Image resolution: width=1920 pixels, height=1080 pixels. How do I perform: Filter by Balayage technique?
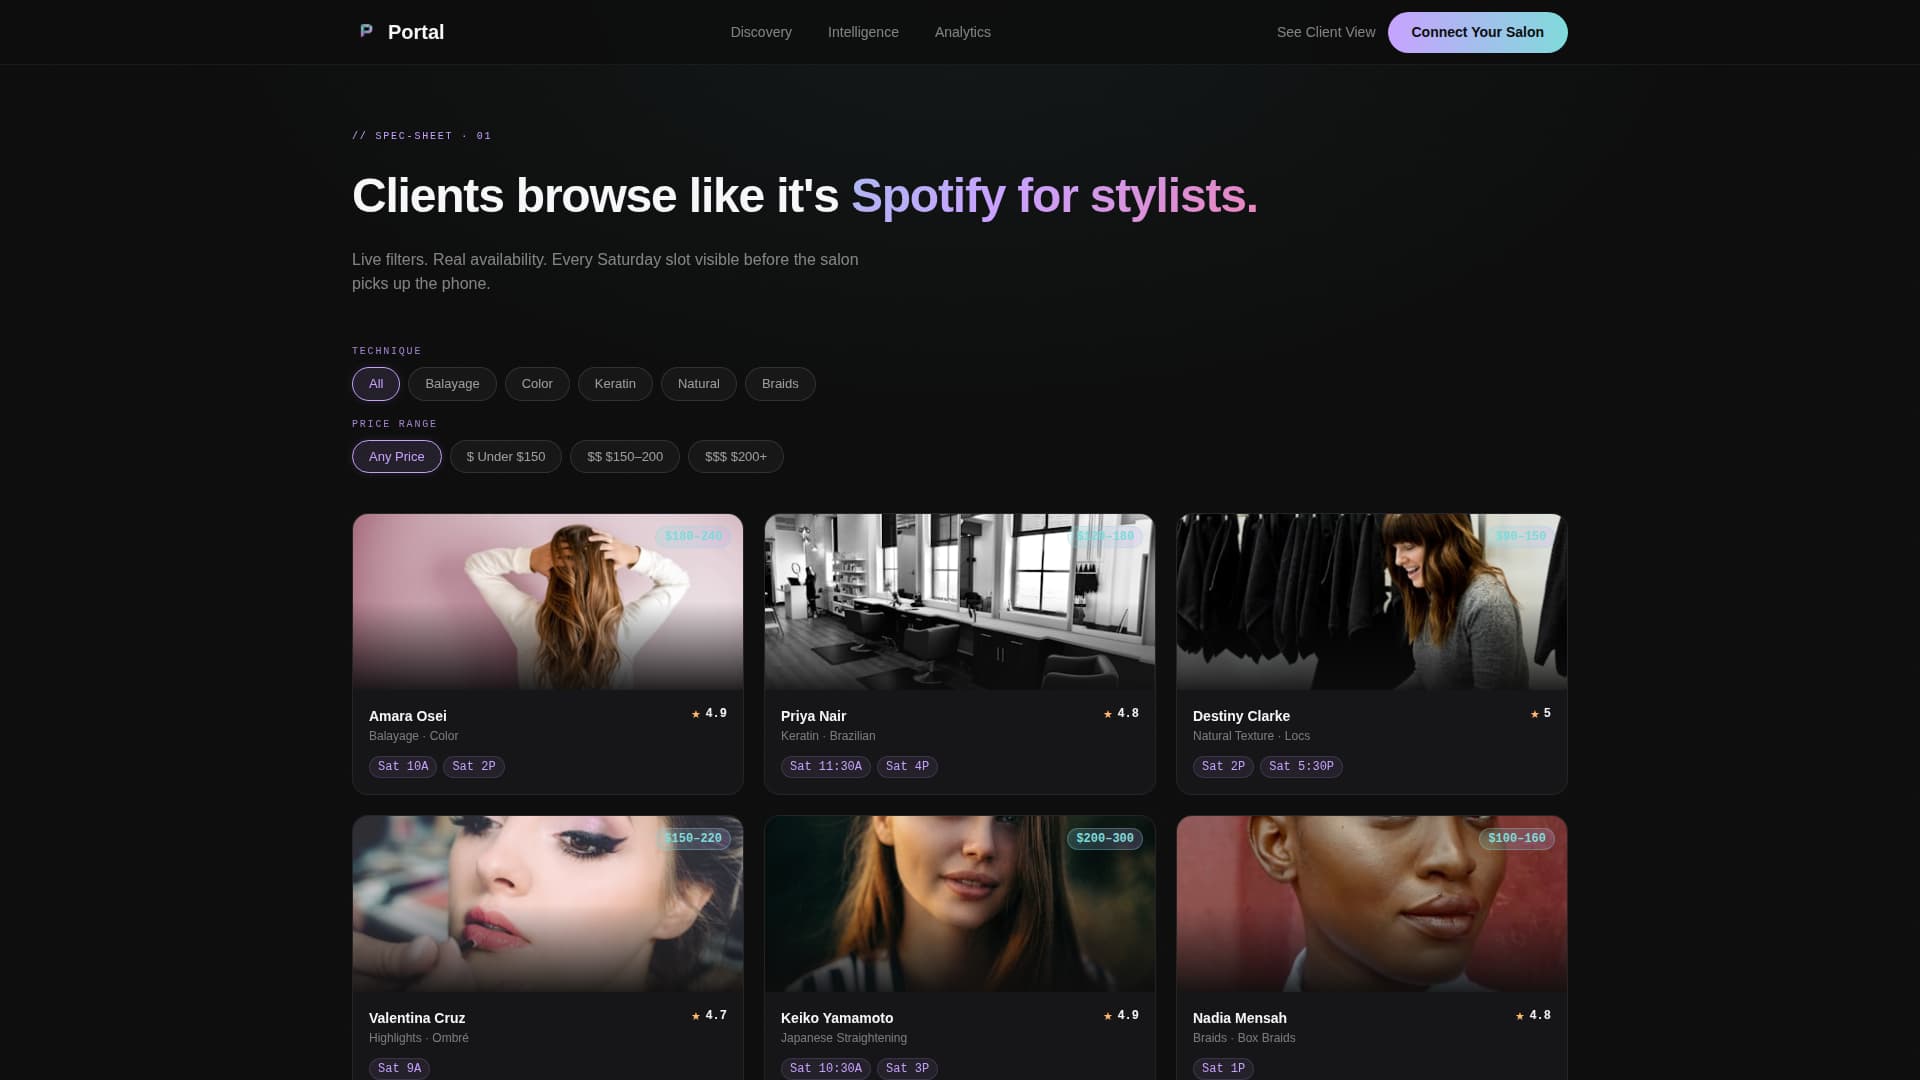pyautogui.click(x=452, y=384)
